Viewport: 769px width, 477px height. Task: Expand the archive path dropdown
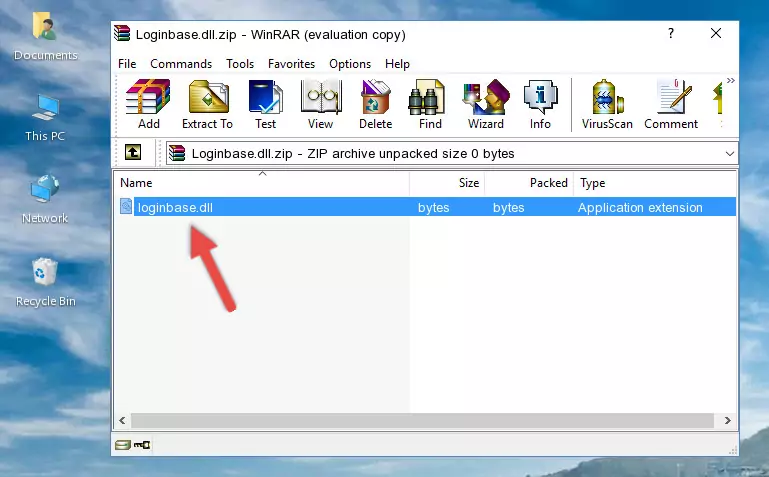[x=729, y=154]
